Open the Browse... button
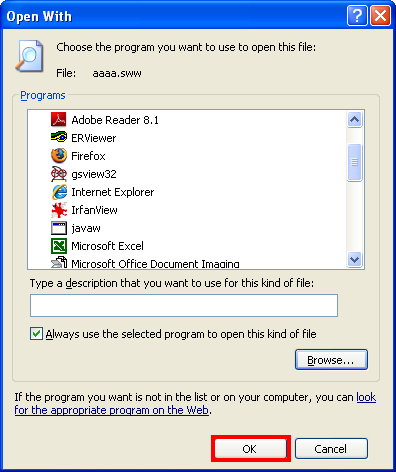Viewport: 396px width, 472px height. 331,360
